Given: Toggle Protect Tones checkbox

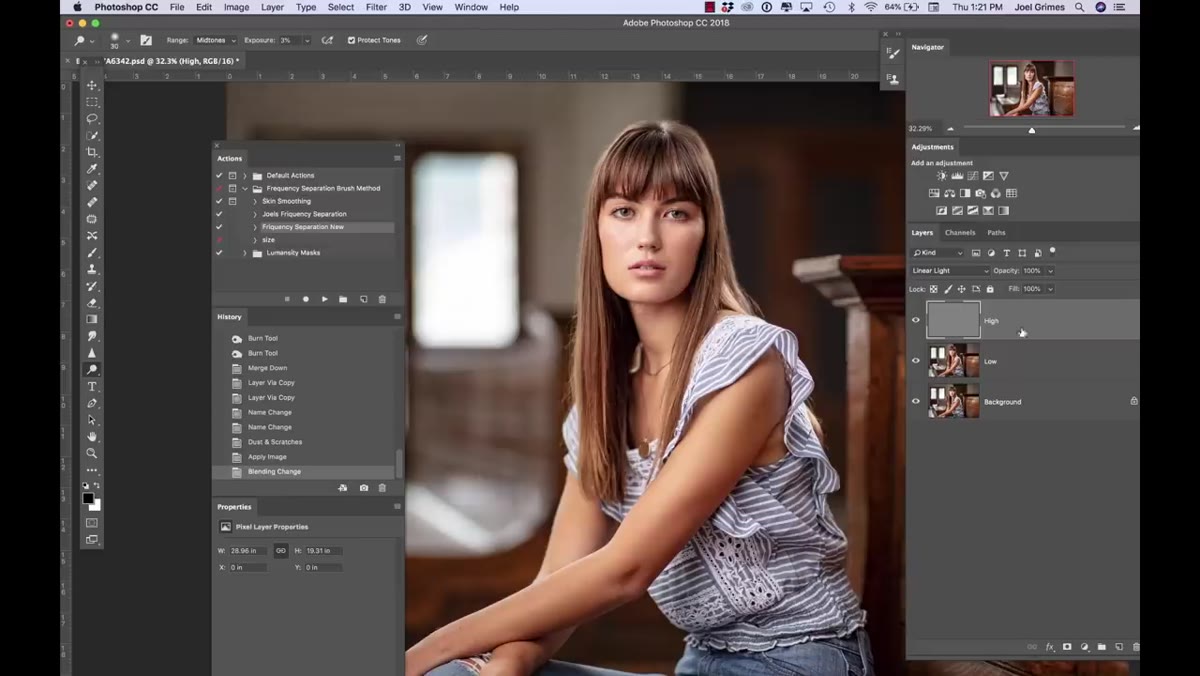Looking at the screenshot, I should click(x=351, y=40).
